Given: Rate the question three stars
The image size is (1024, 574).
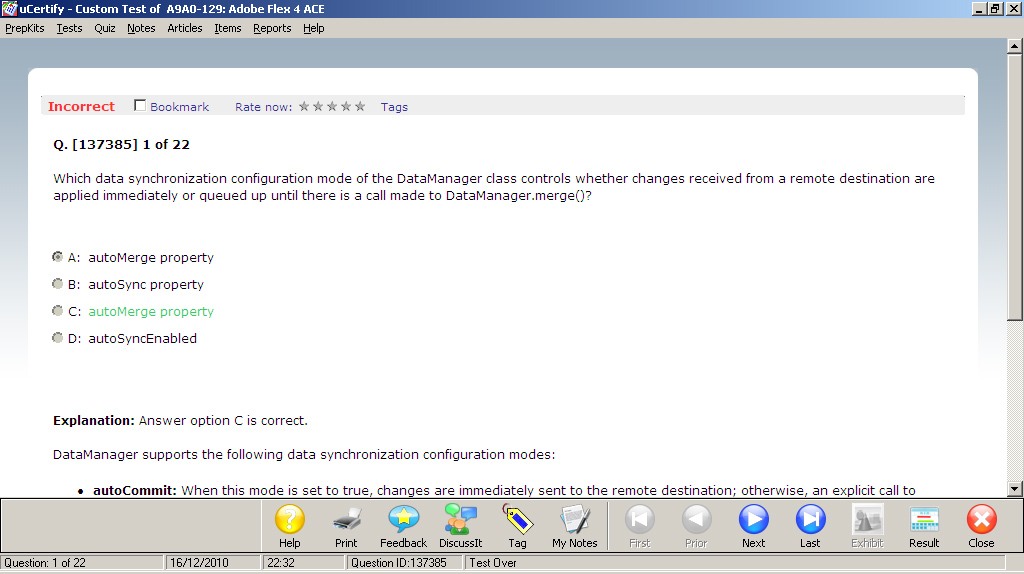Looking at the screenshot, I should click(x=332, y=106).
